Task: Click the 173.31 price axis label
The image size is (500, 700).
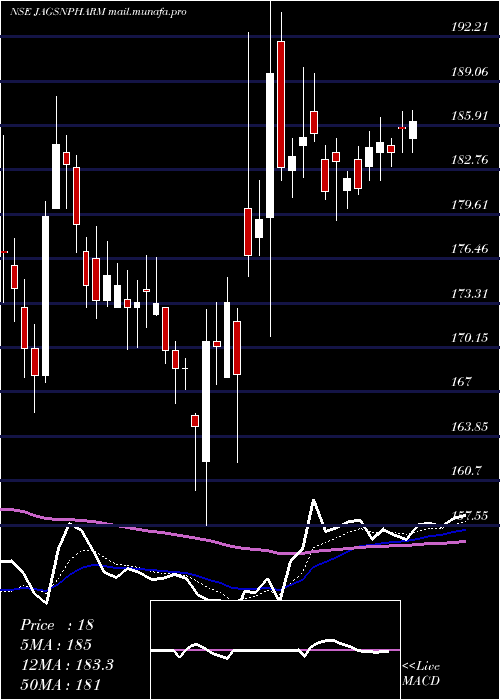Action: 469,293
